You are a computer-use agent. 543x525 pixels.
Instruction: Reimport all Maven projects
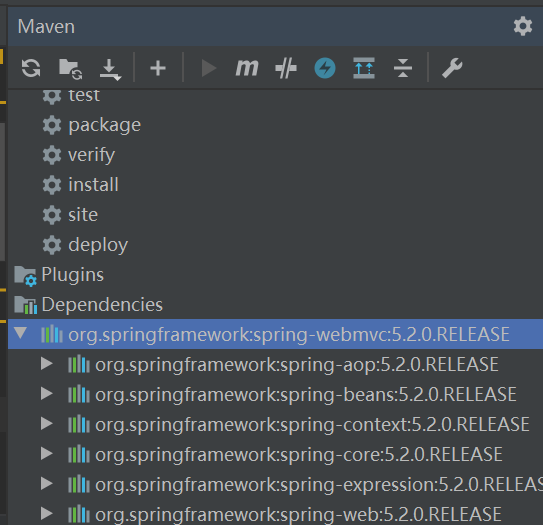click(x=31, y=68)
